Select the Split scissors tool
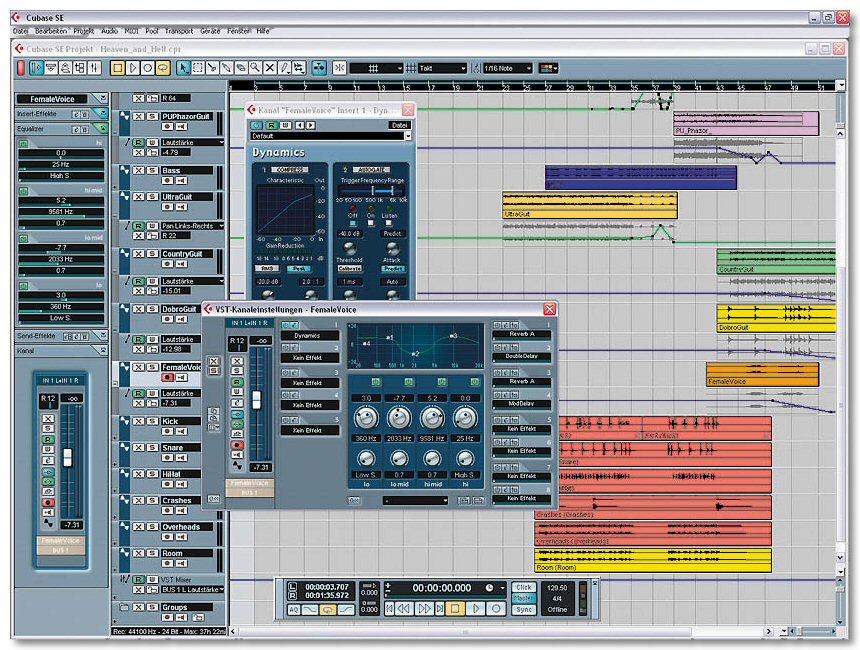The width and height of the screenshot is (860, 650). 212,68
